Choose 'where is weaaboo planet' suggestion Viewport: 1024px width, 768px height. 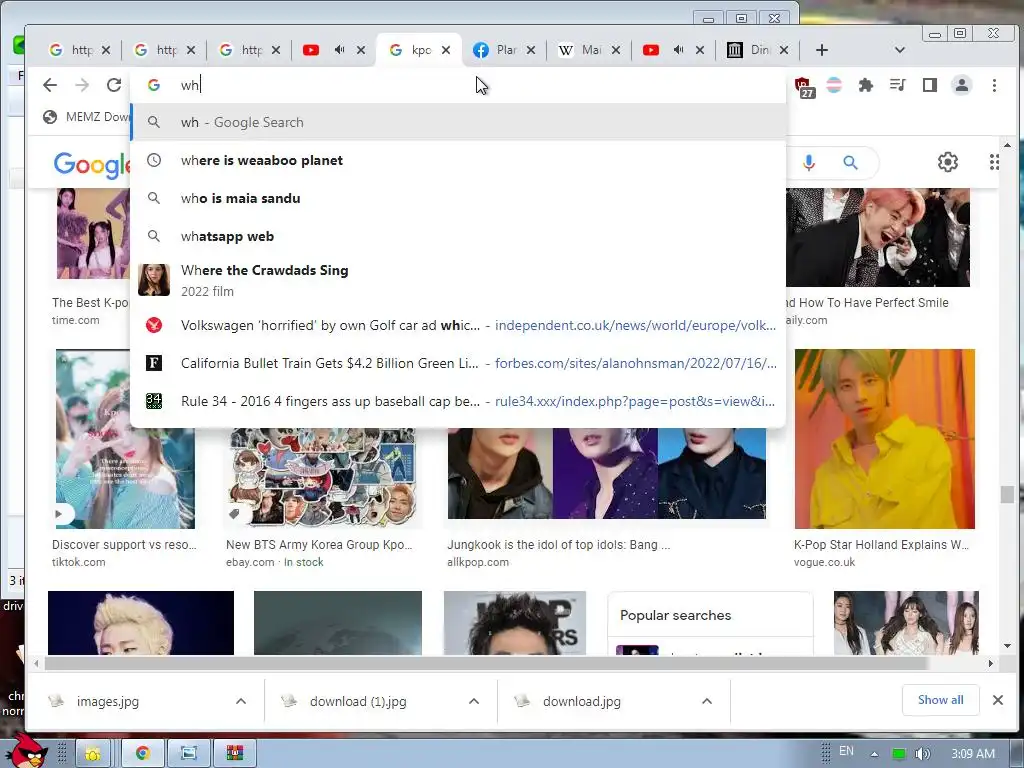pyautogui.click(x=458, y=160)
